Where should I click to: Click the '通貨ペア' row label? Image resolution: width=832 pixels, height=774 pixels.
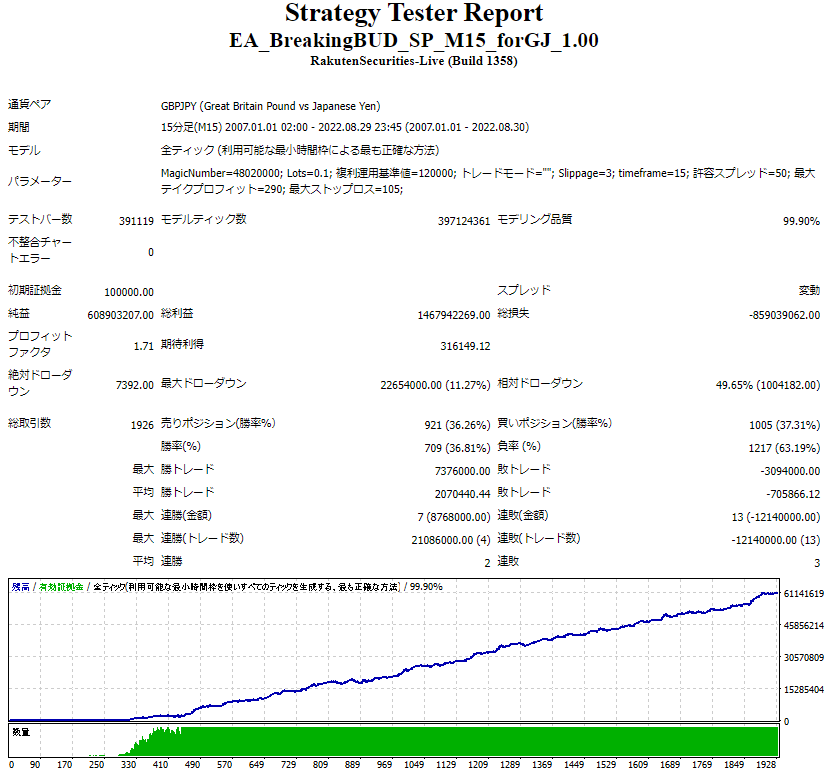pyautogui.click(x=30, y=105)
